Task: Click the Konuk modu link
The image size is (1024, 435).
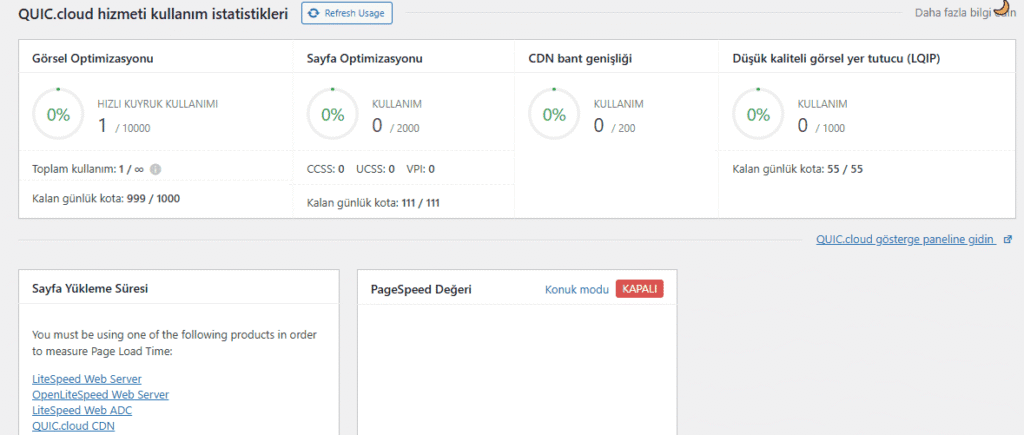Action: click(x=576, y=289)
